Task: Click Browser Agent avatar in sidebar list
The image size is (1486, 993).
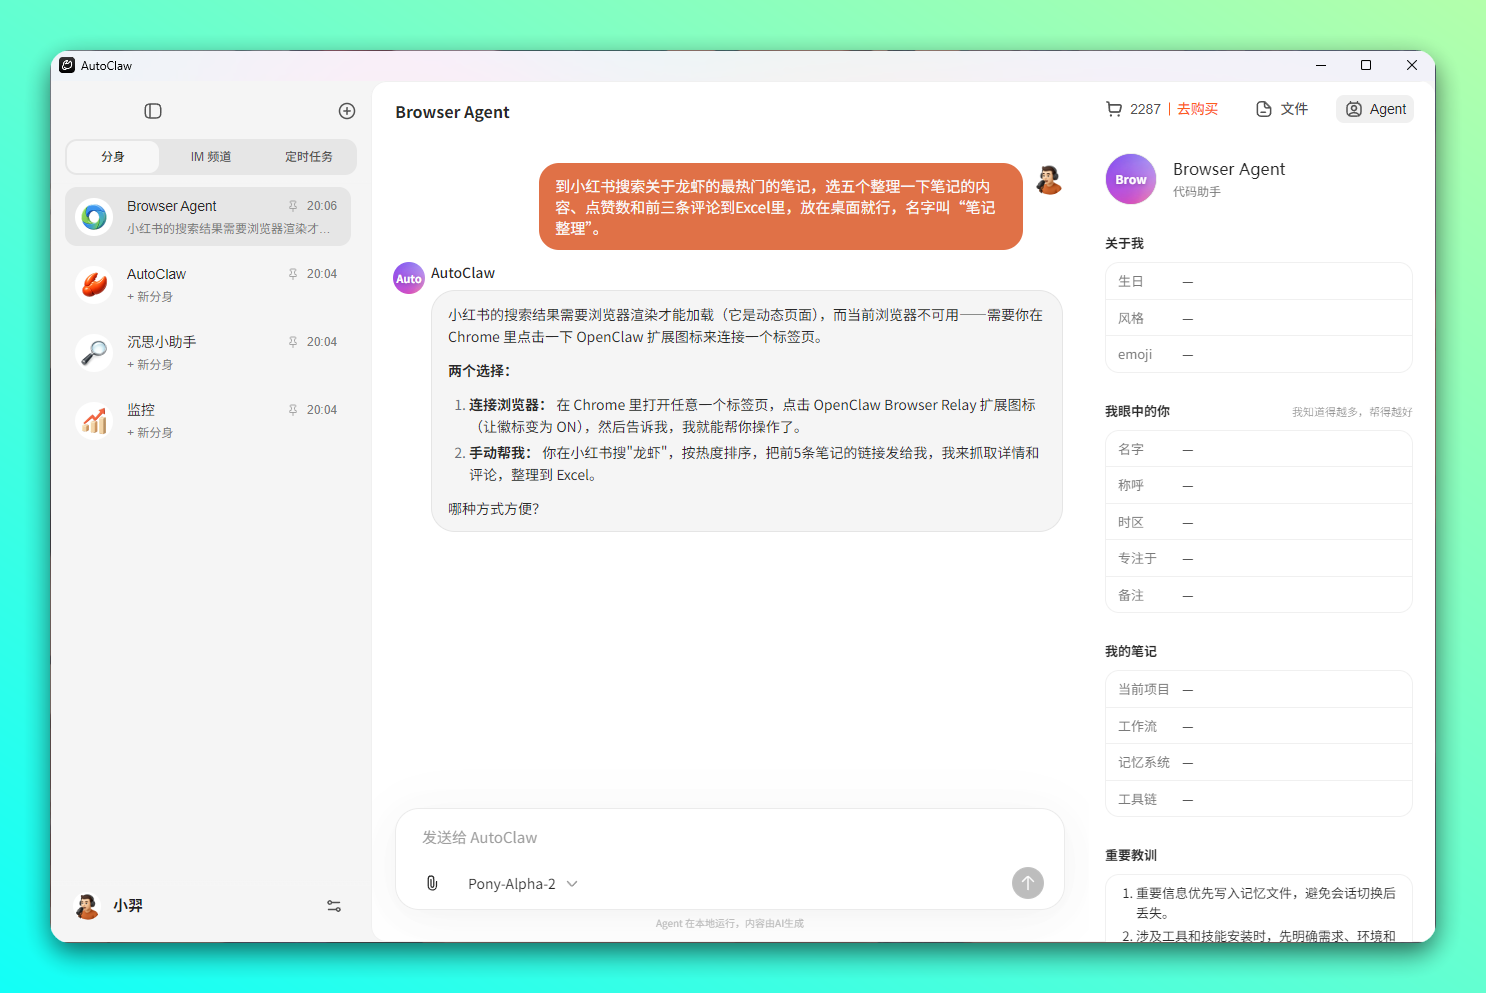Action: point(95,216)
